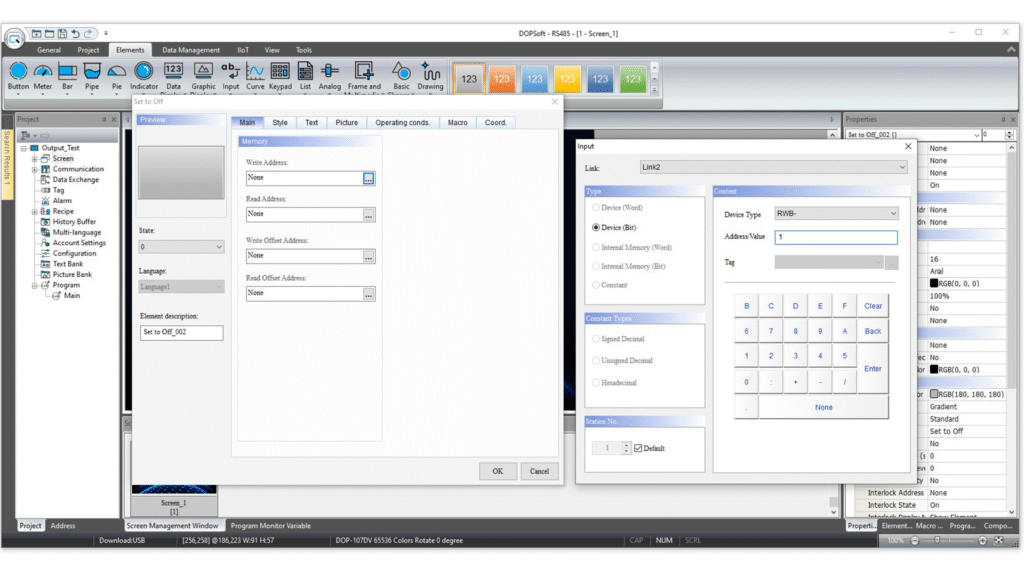Select the Meter element icon in ribbon
The height and width of the screenshot is (576, 1024).
[x=42, y=75]
